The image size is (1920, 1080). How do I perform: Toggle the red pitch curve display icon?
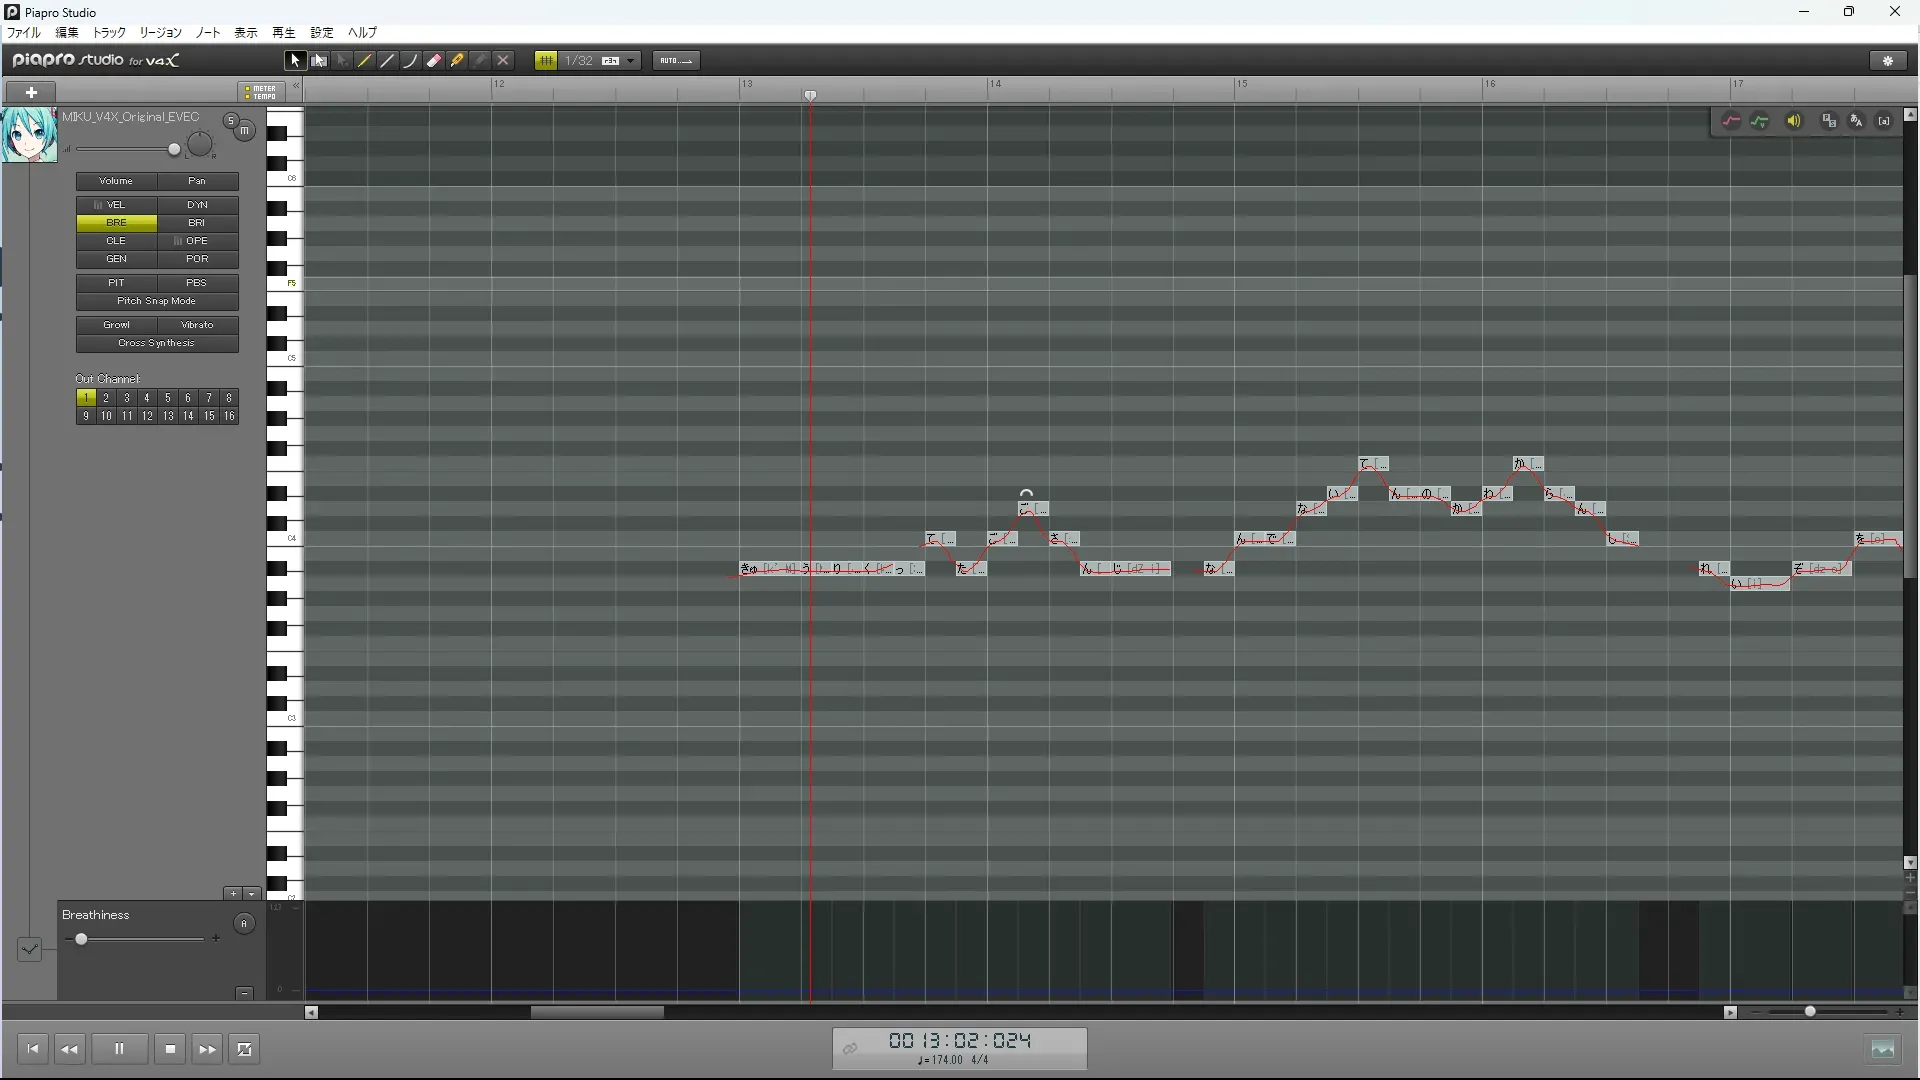click(1731, 121)
